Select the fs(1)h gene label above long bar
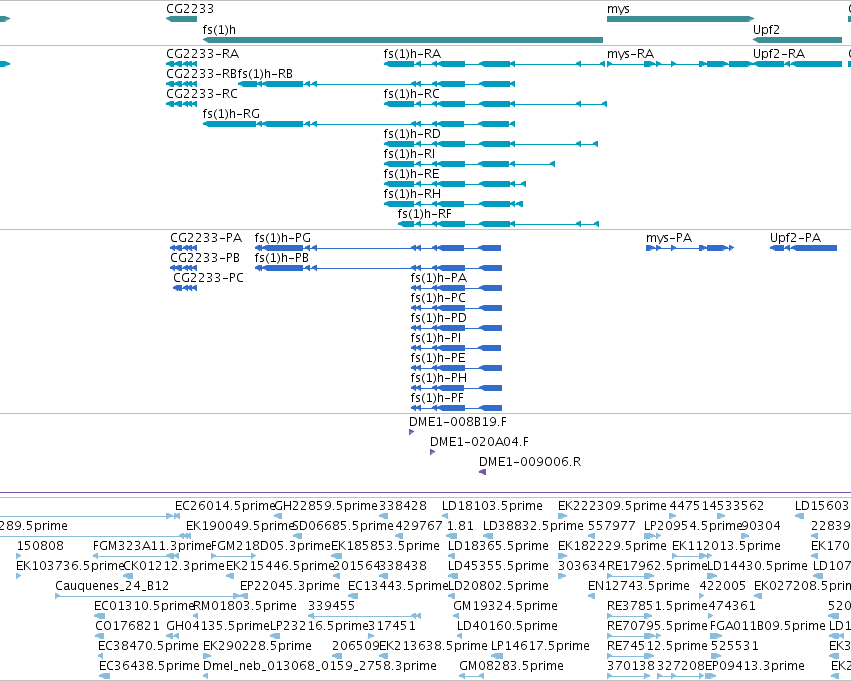851x681 pixels. click(x=219, y=29)
